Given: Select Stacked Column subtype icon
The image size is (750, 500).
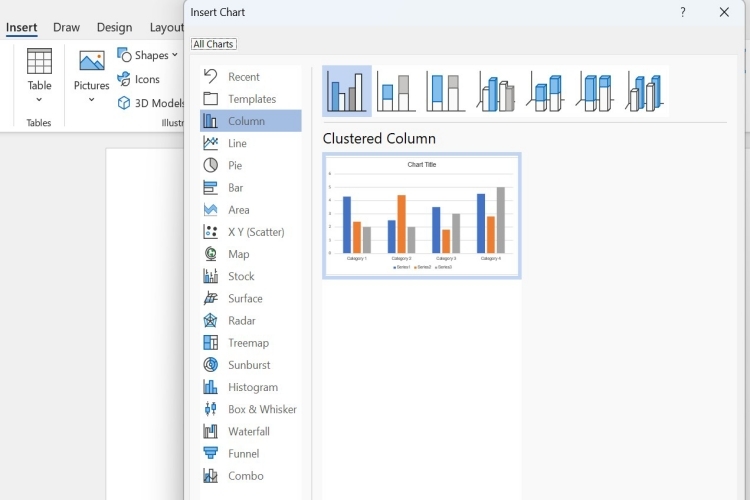Looking at the screenshot, I should click(x=396, y=91).
